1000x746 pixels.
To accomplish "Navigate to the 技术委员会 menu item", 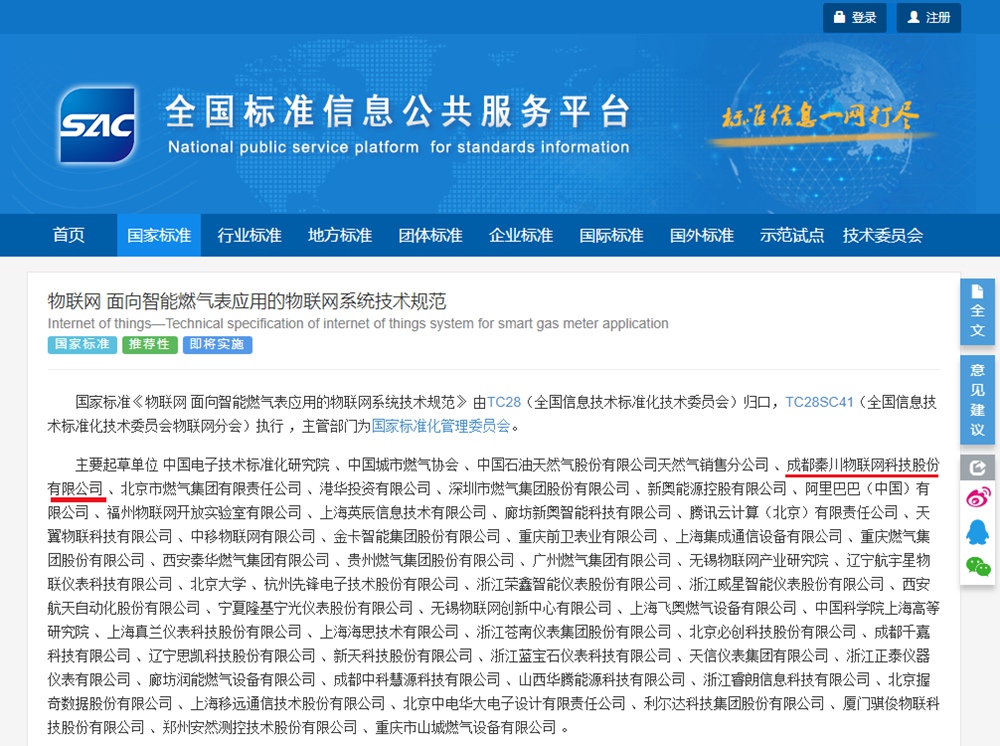I will [882, 236].
